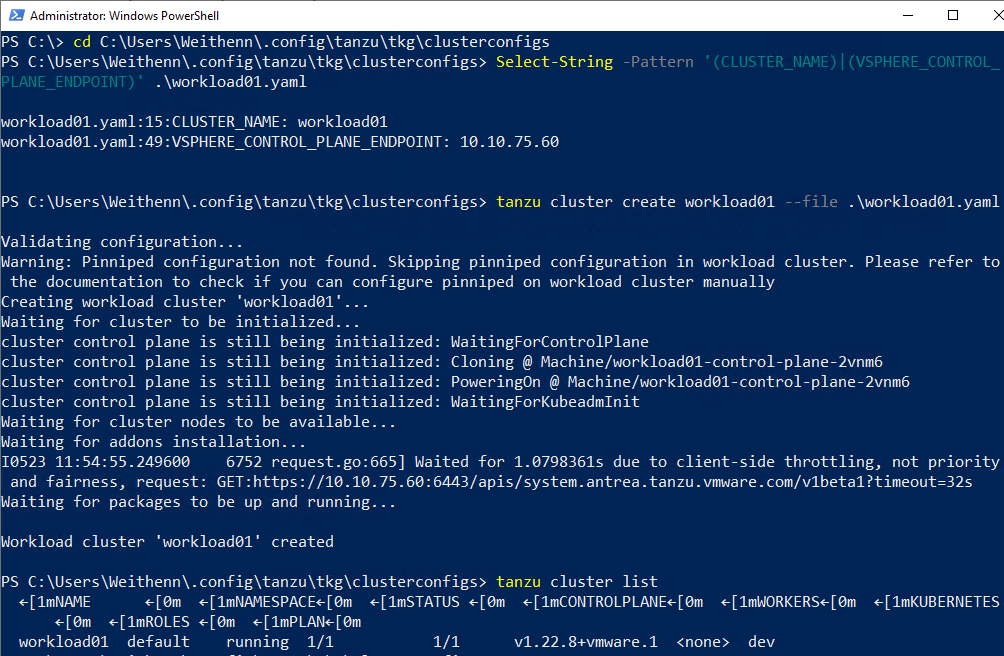Click the '.\workload01.yaml' argument after the pattern
Viewport: 1004px width, 656px height.
click(231, 82)
